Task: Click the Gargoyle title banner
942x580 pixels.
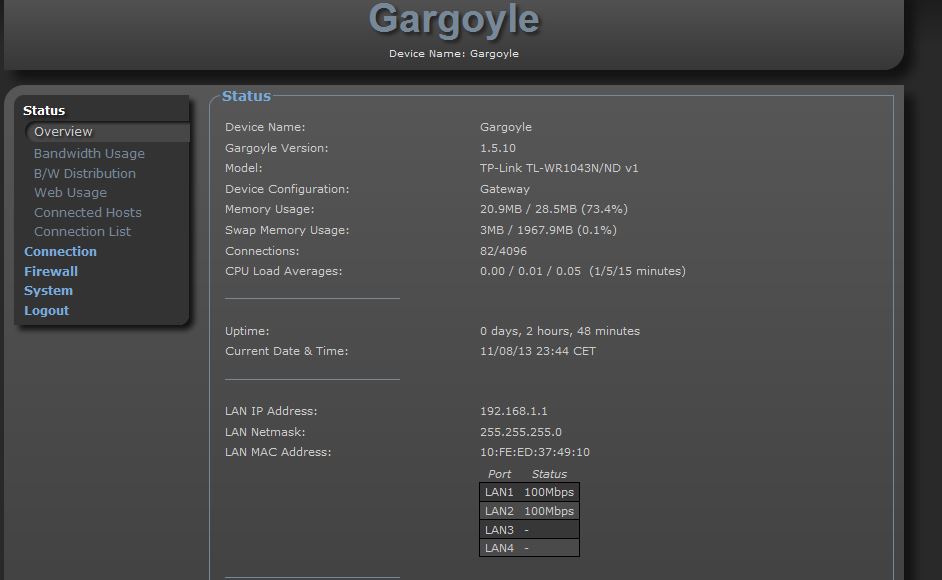Action: pyautogui.click(x=455, y=20)
